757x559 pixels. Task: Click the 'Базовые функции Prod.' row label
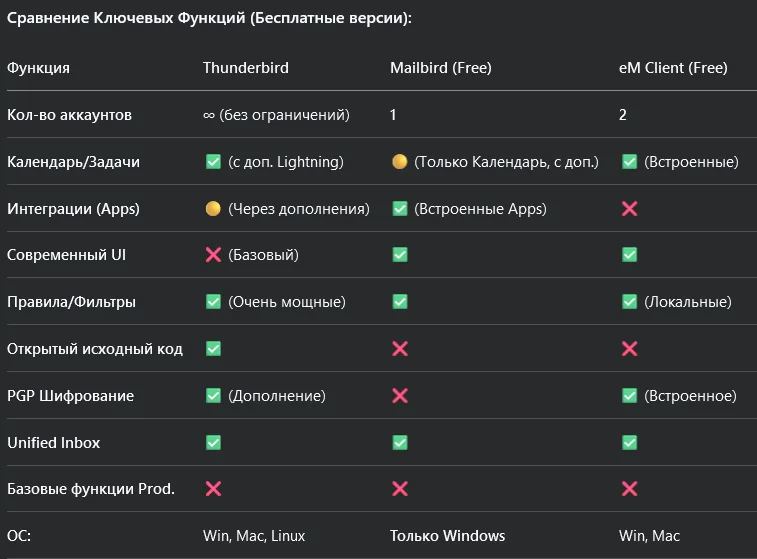[91, 489]
